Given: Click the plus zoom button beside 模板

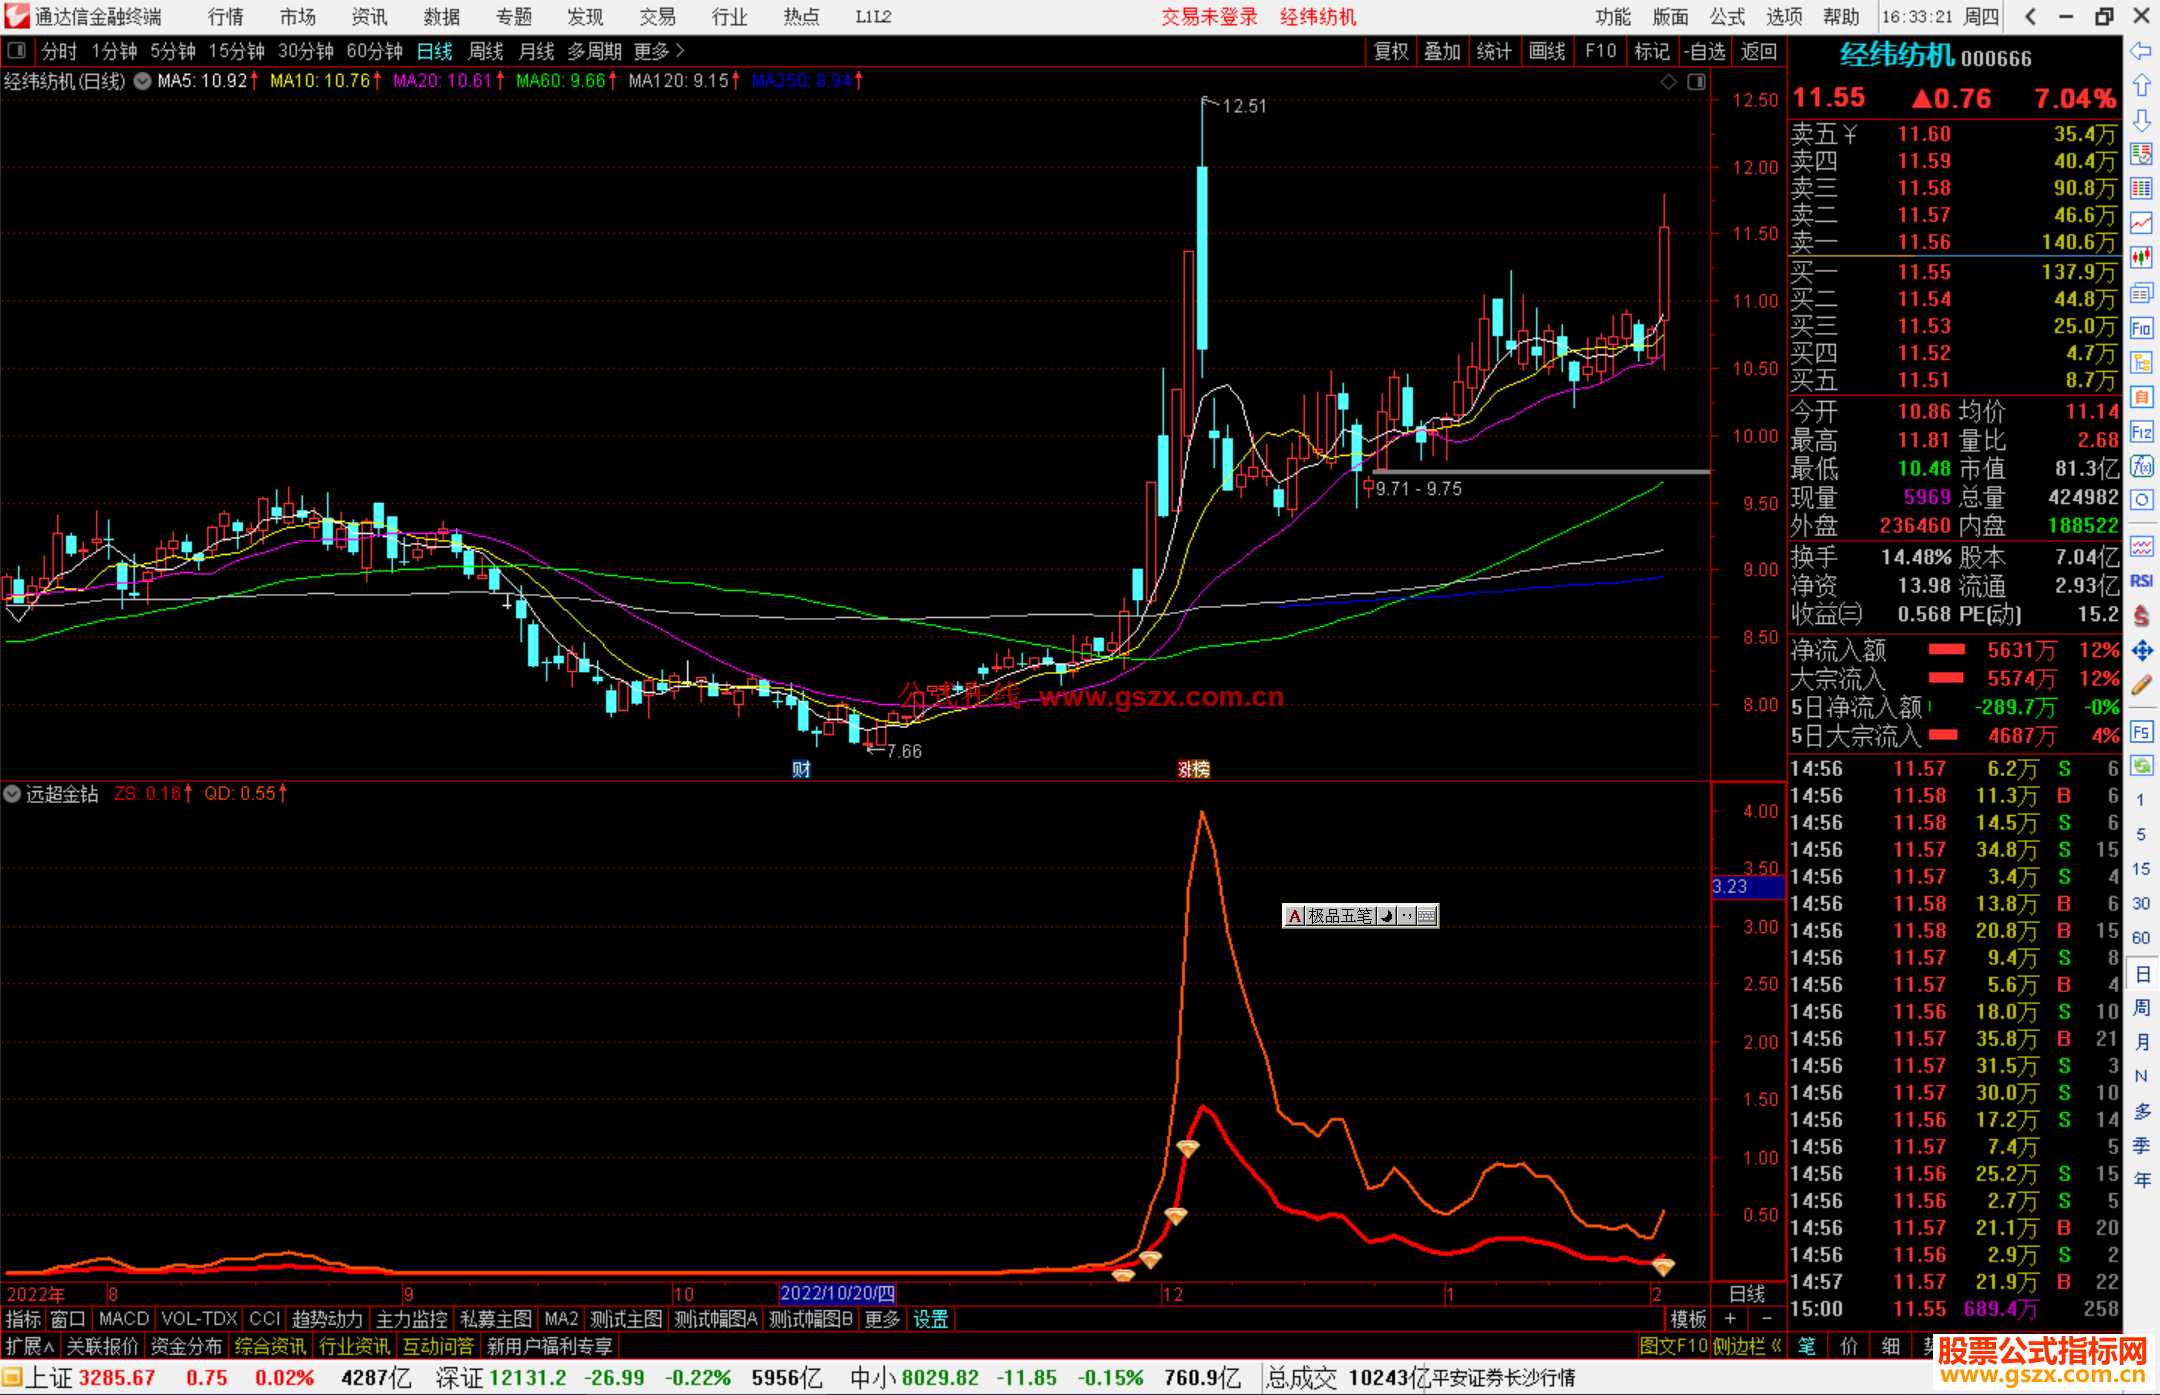Looking at the screenshot, I should click(x=1730, y=1319).
